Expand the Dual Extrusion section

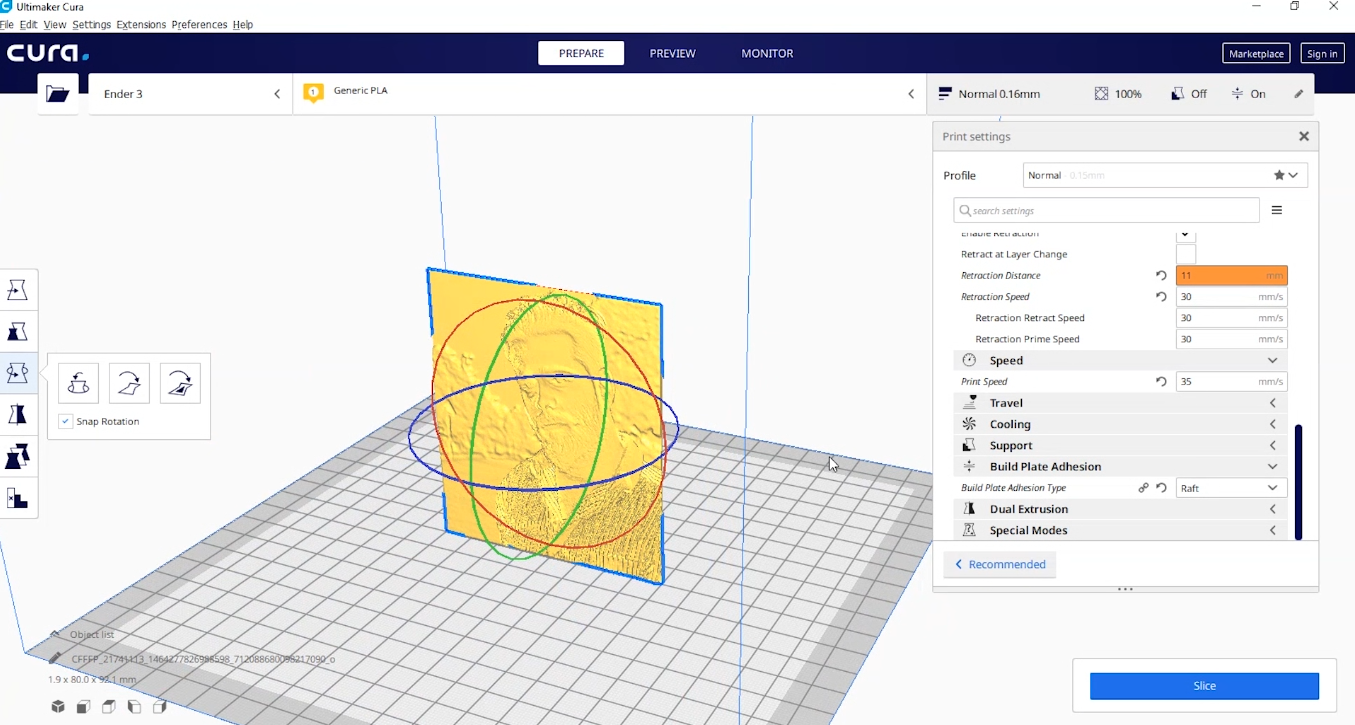coord(1120,509)
